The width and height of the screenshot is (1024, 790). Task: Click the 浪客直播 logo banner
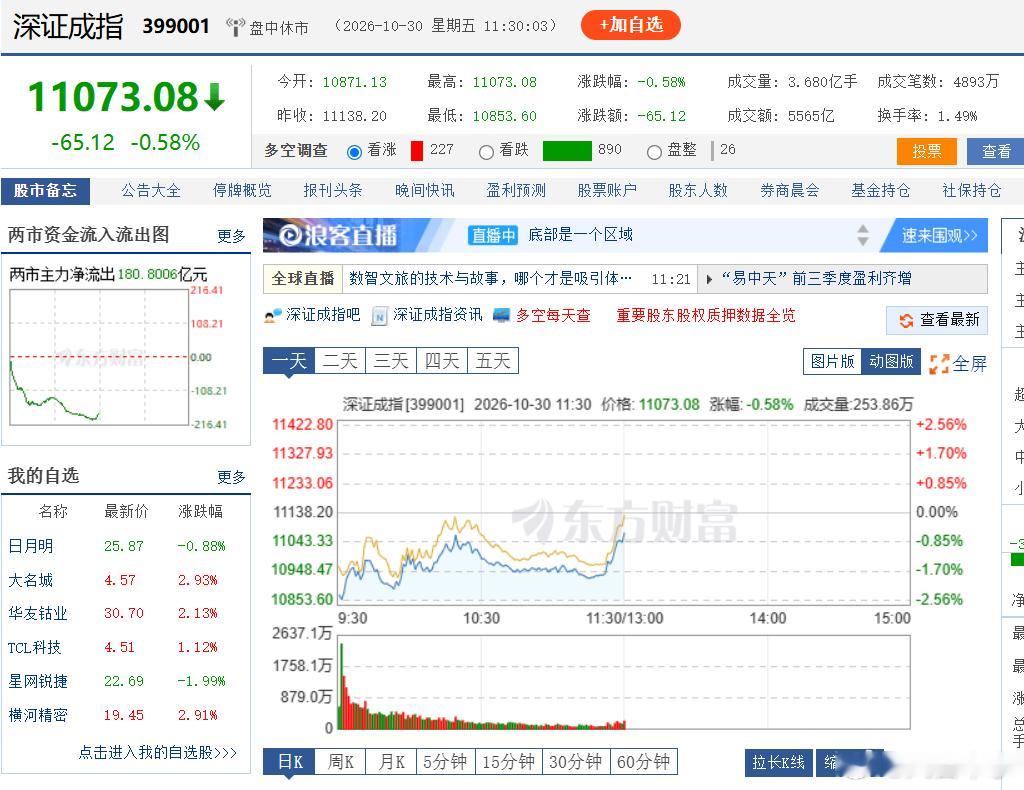click(340, 235)
